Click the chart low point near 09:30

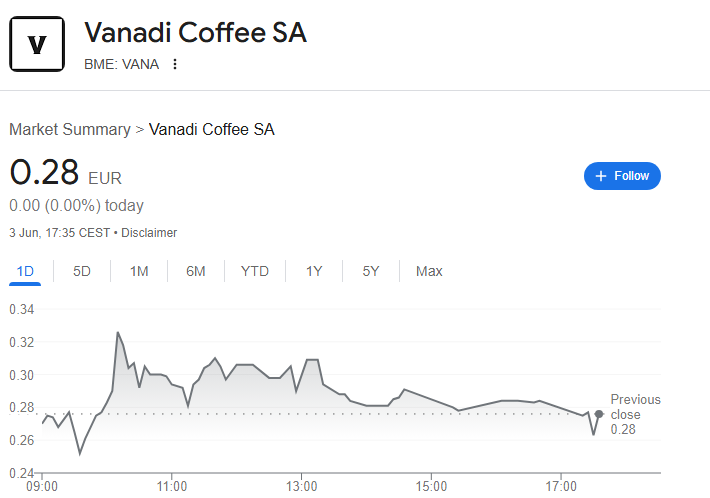click(x=80, y=453)
